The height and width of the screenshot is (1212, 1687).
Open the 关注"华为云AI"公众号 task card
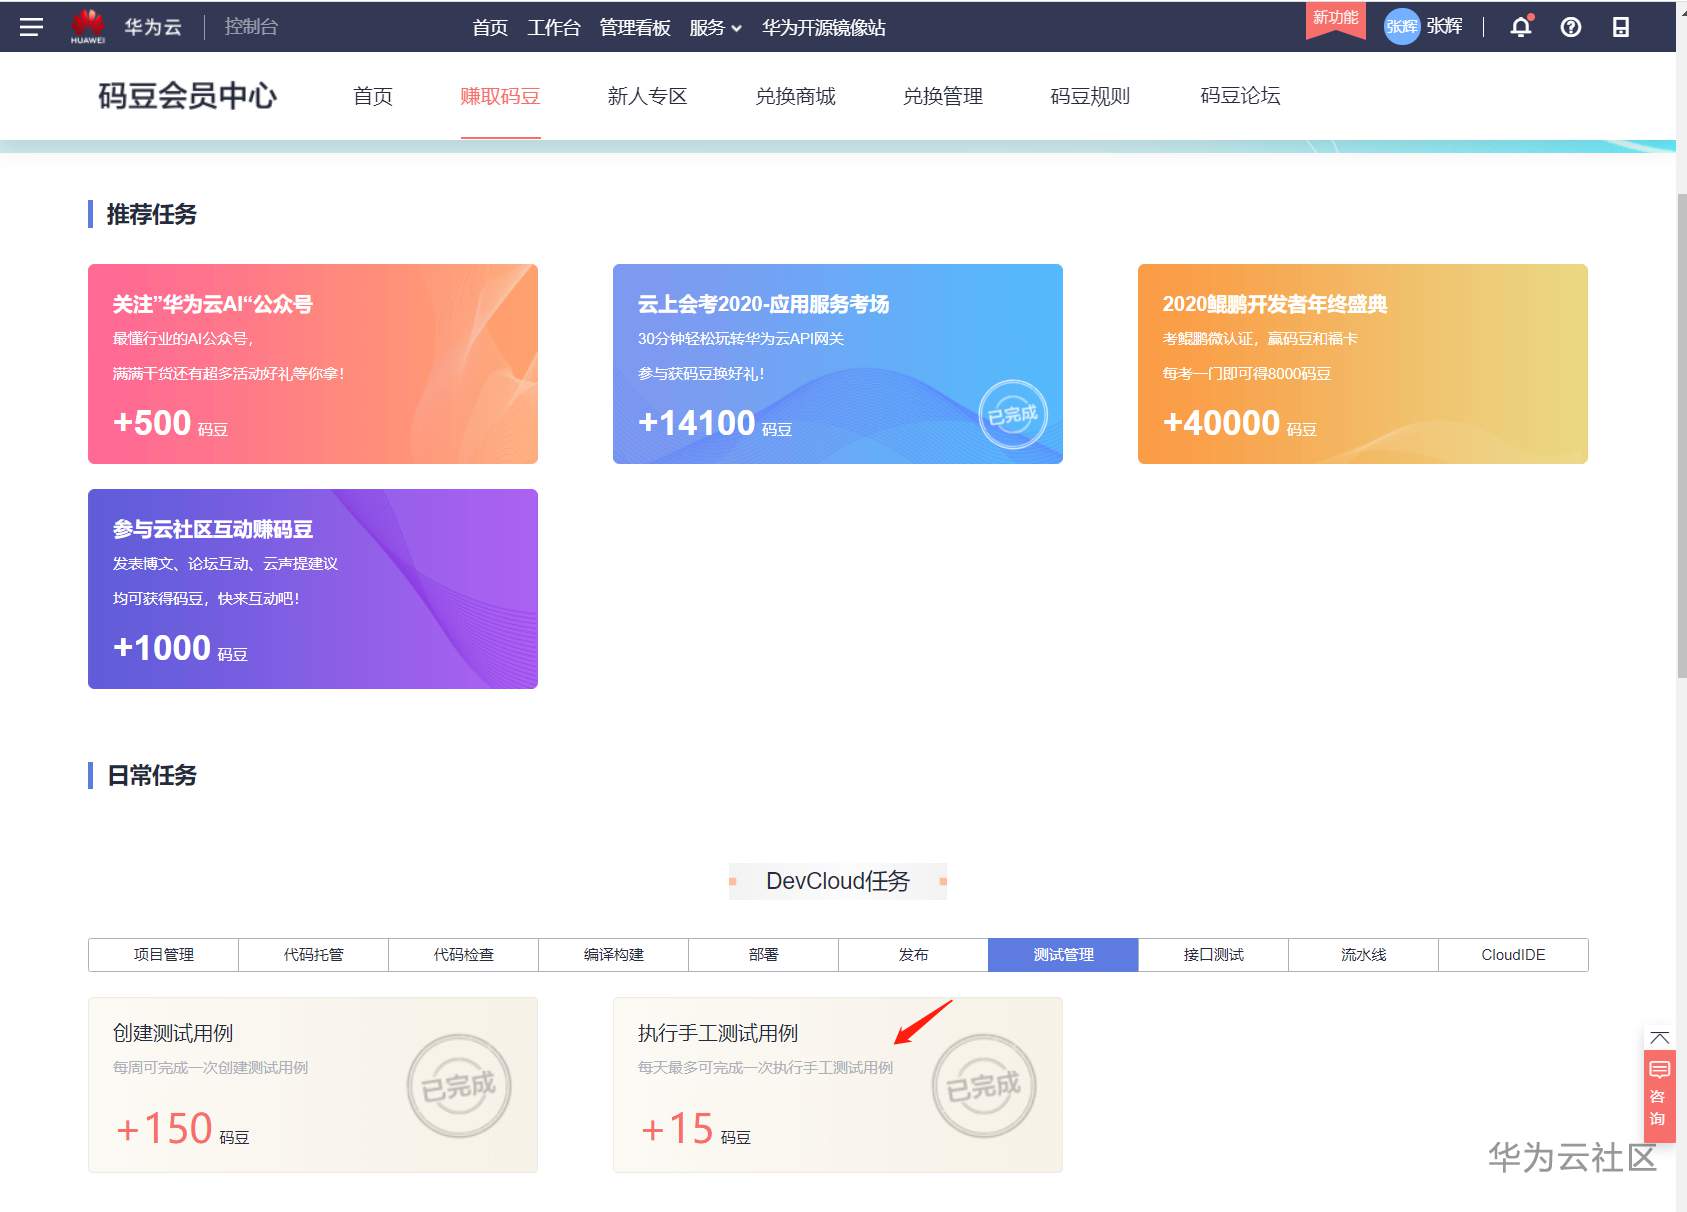tap(313, 364)
